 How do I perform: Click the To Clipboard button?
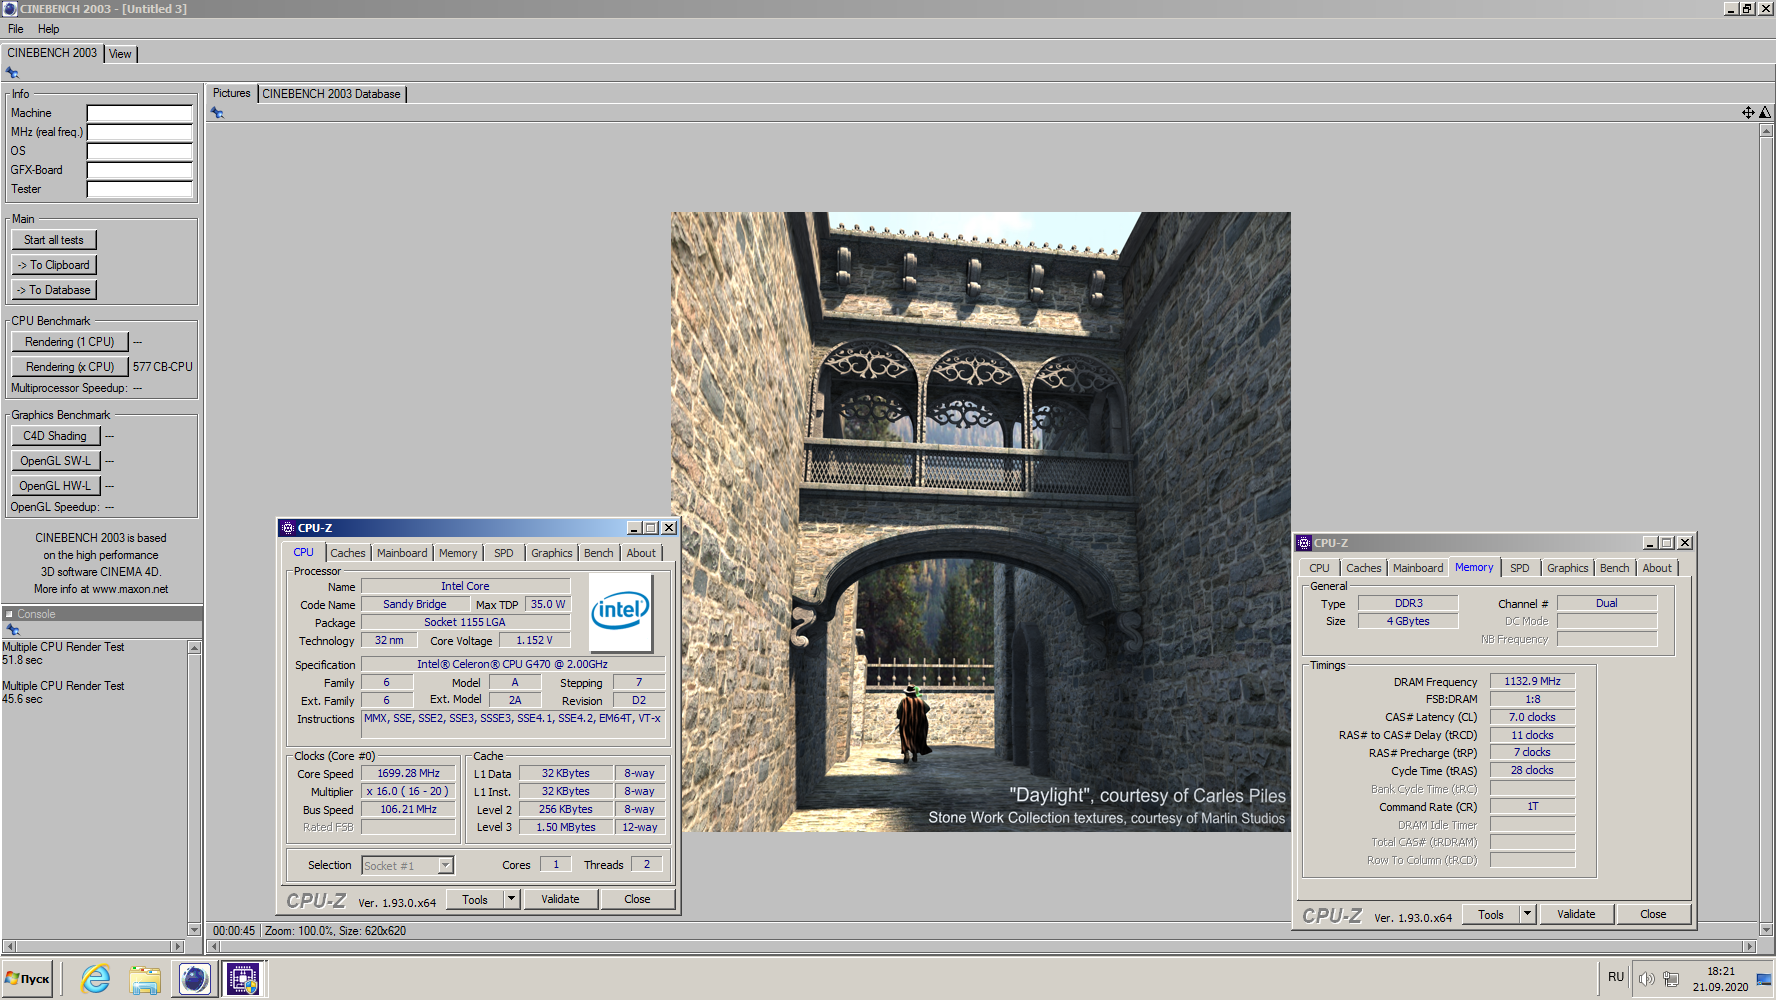pyautogui.click(x=54, y=265)
